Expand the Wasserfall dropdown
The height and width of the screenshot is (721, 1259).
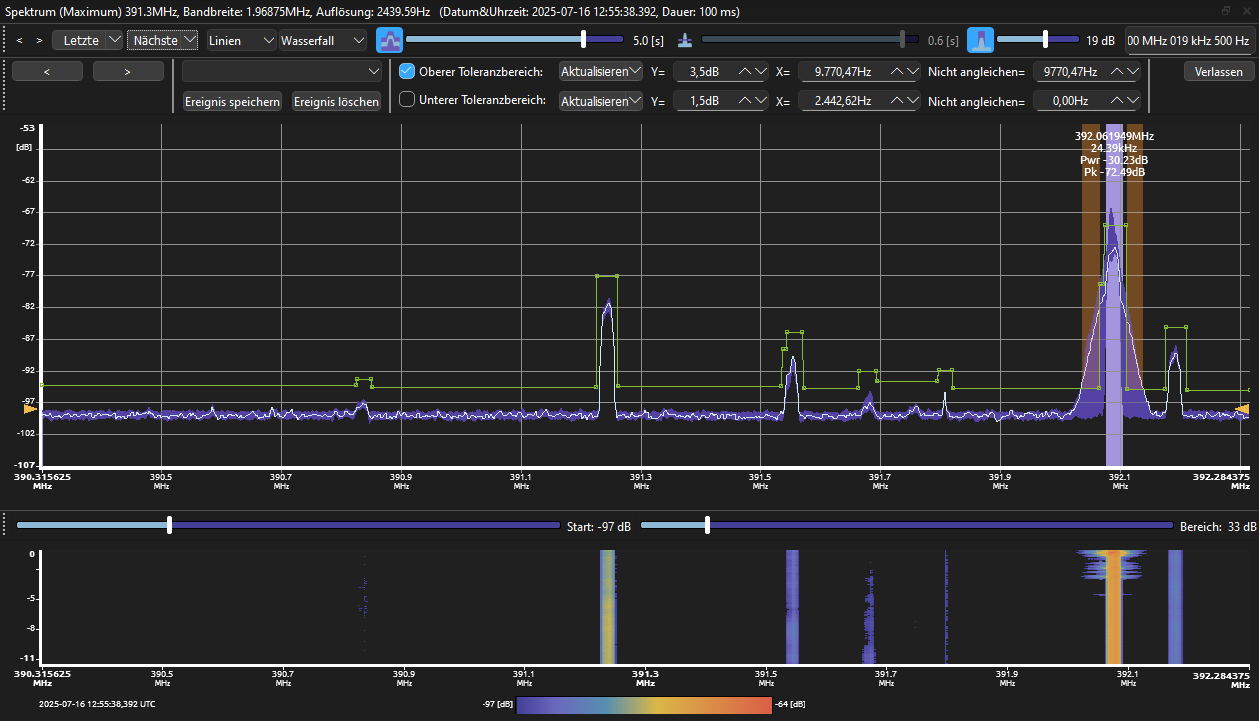click(324, 41)
